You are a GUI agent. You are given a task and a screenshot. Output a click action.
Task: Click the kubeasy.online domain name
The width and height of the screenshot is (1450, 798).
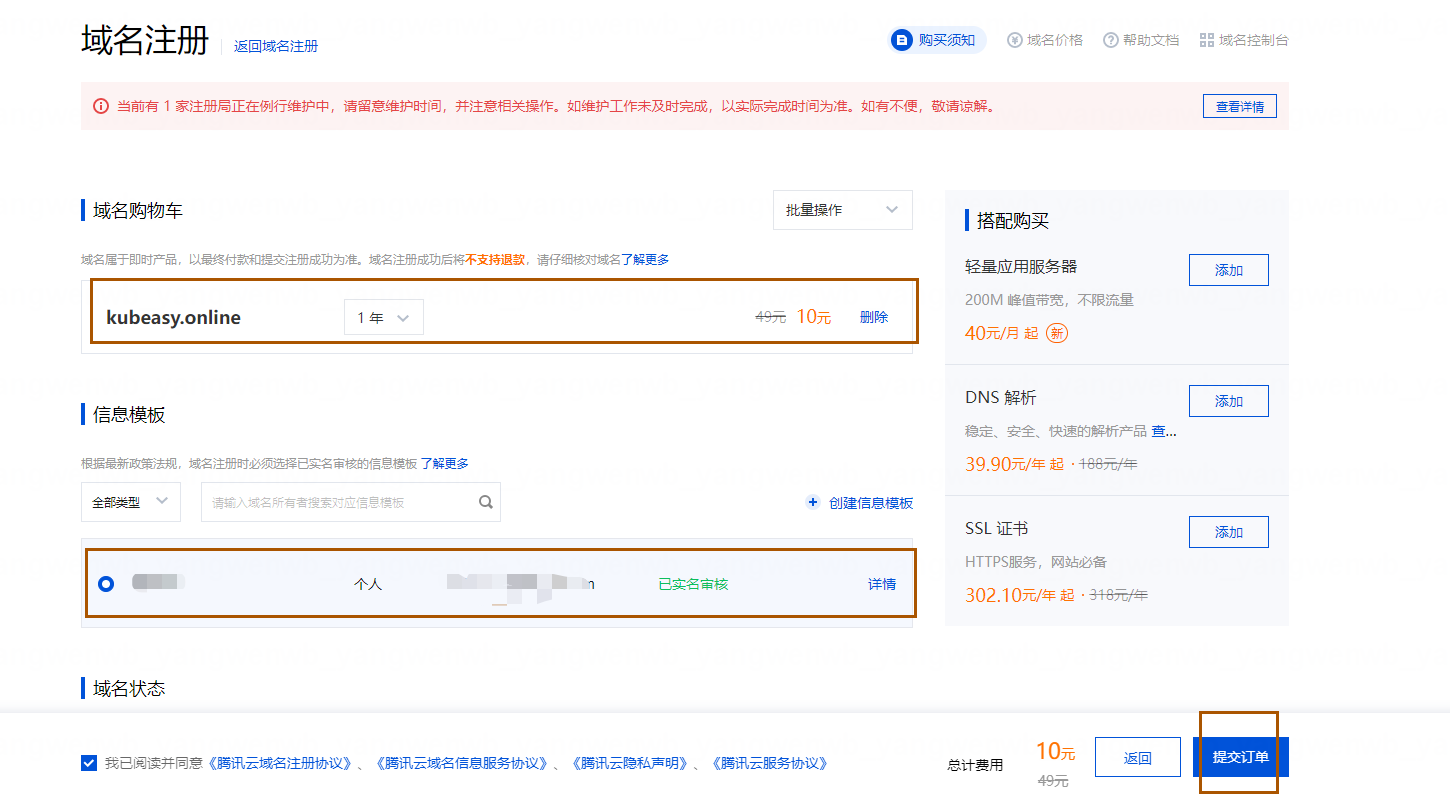click(174, 318)
